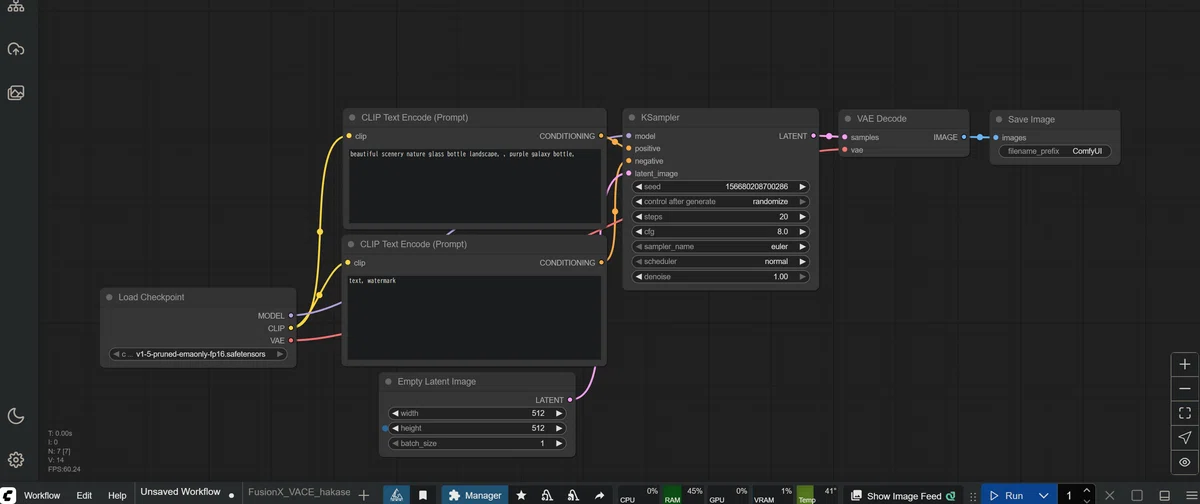
Task: Switch to the Unsaved Workflow tab
Action: (180, 492)
